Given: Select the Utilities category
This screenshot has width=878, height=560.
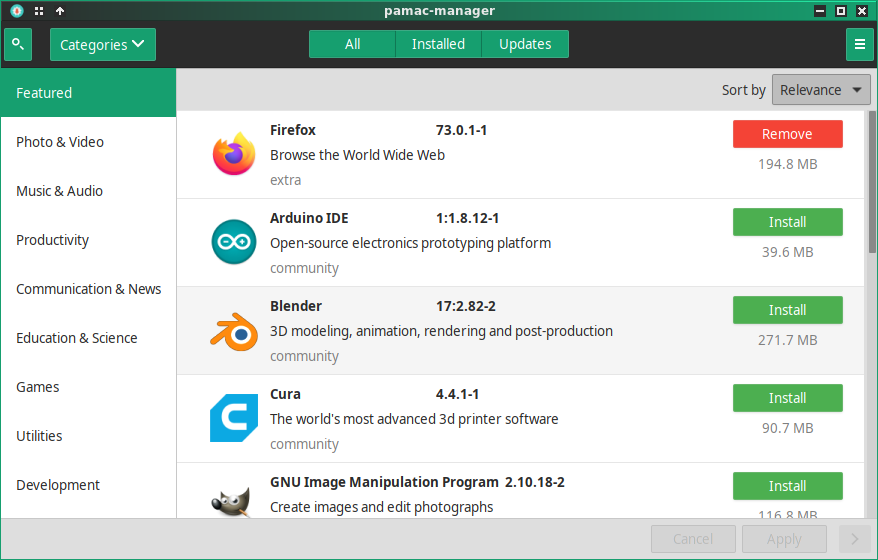Looking at the screenshot, I should (88, 436).
